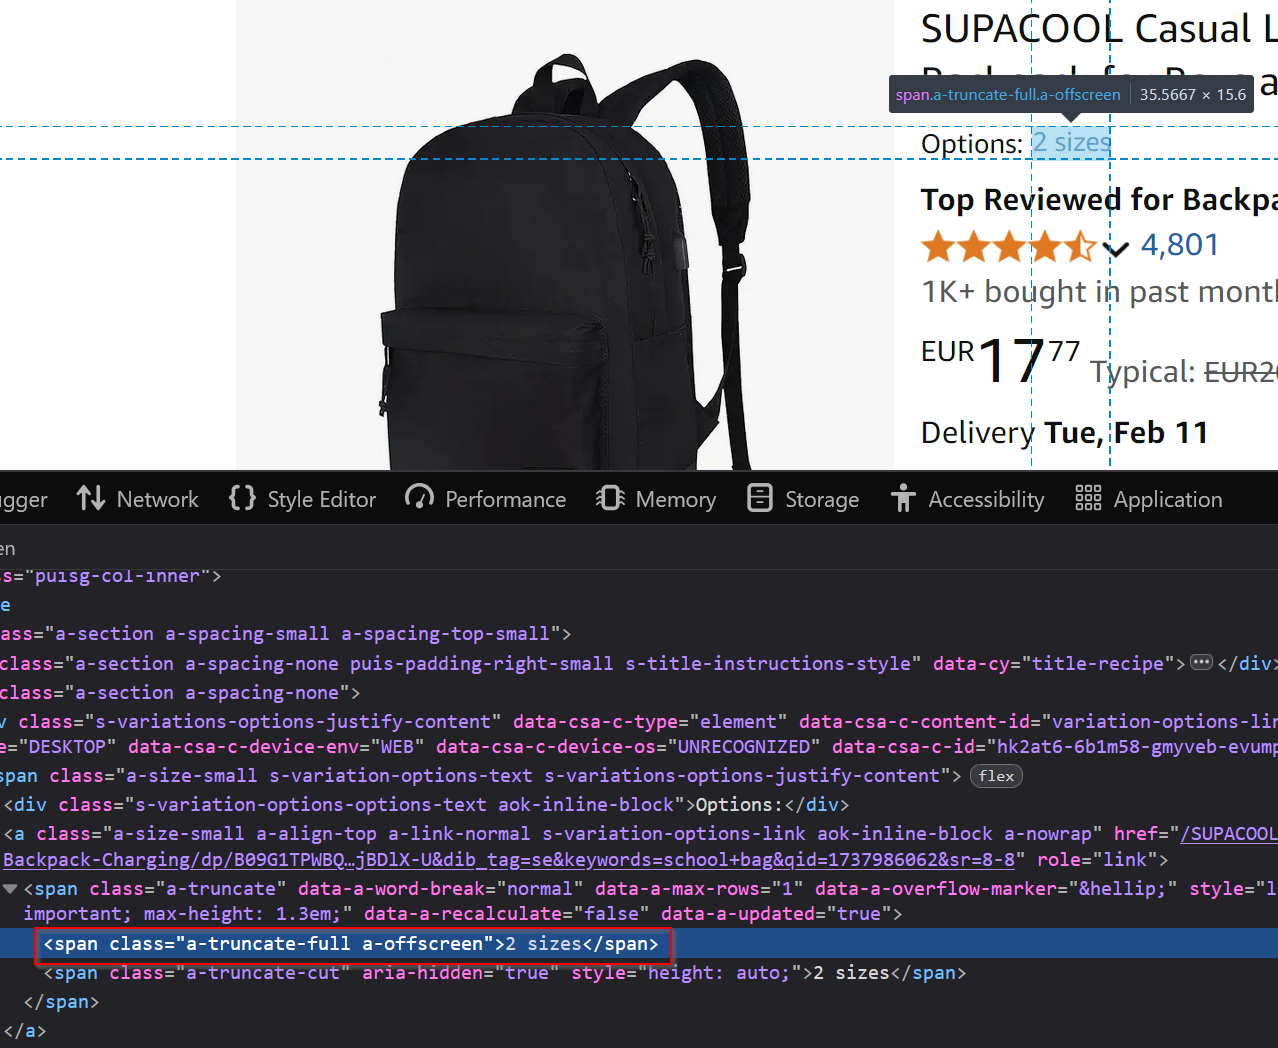
Task: Click the Application grid icon
Action: 1088,498
